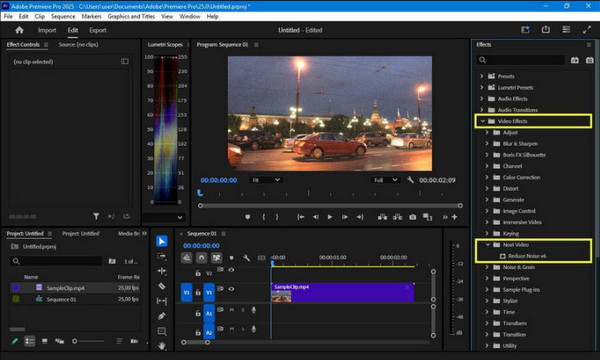The width and height of the screenshot is (600, 360).
Task: Select the Selection tool arrow
Action: (161, 241)
